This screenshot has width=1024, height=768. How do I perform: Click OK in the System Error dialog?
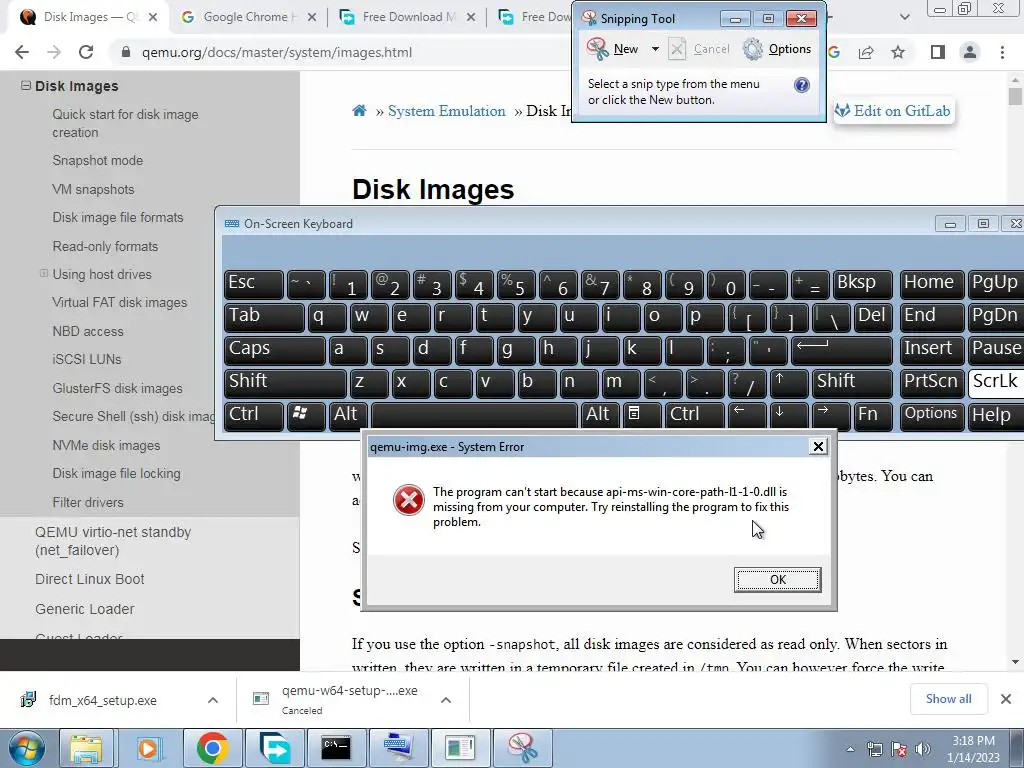[x=777, y=579]
